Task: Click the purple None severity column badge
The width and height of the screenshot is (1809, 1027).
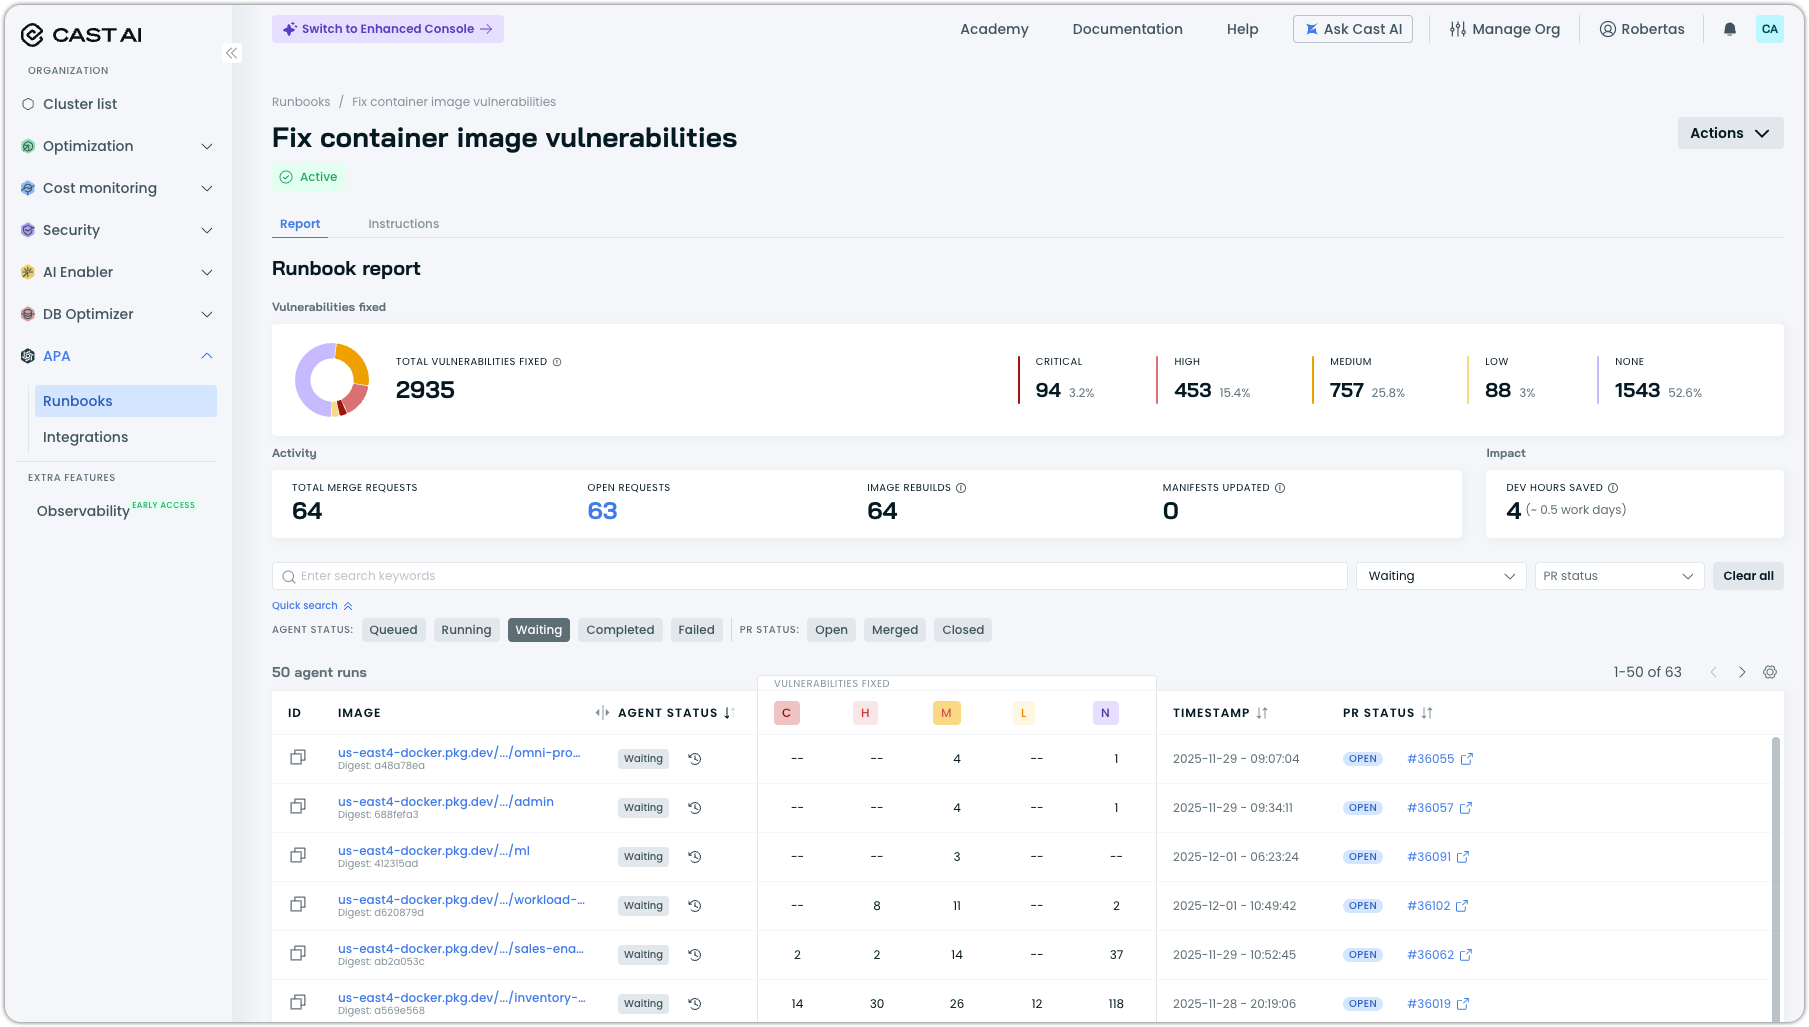Action: [x=1105, y=713]
